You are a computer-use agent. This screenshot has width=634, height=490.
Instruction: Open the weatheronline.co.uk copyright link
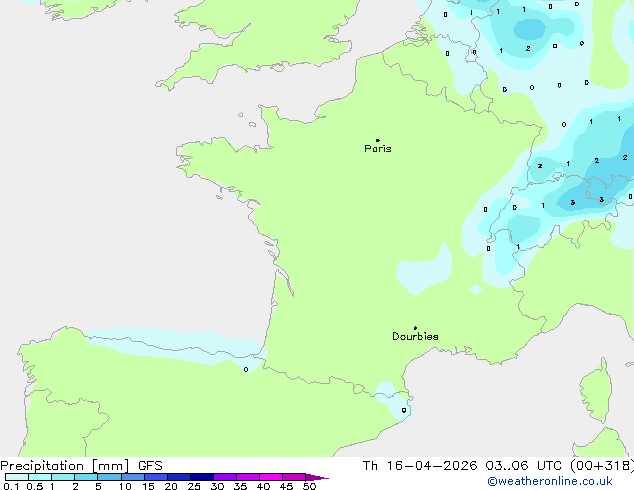(550, 481)
